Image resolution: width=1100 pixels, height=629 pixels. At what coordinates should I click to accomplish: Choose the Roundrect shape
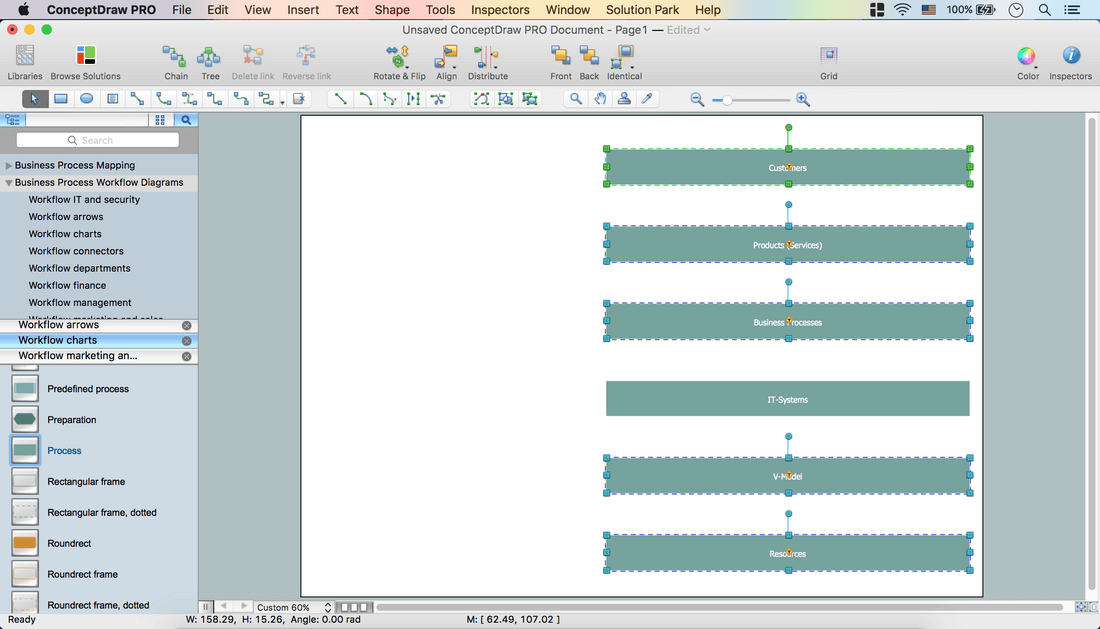pos(51,543)
